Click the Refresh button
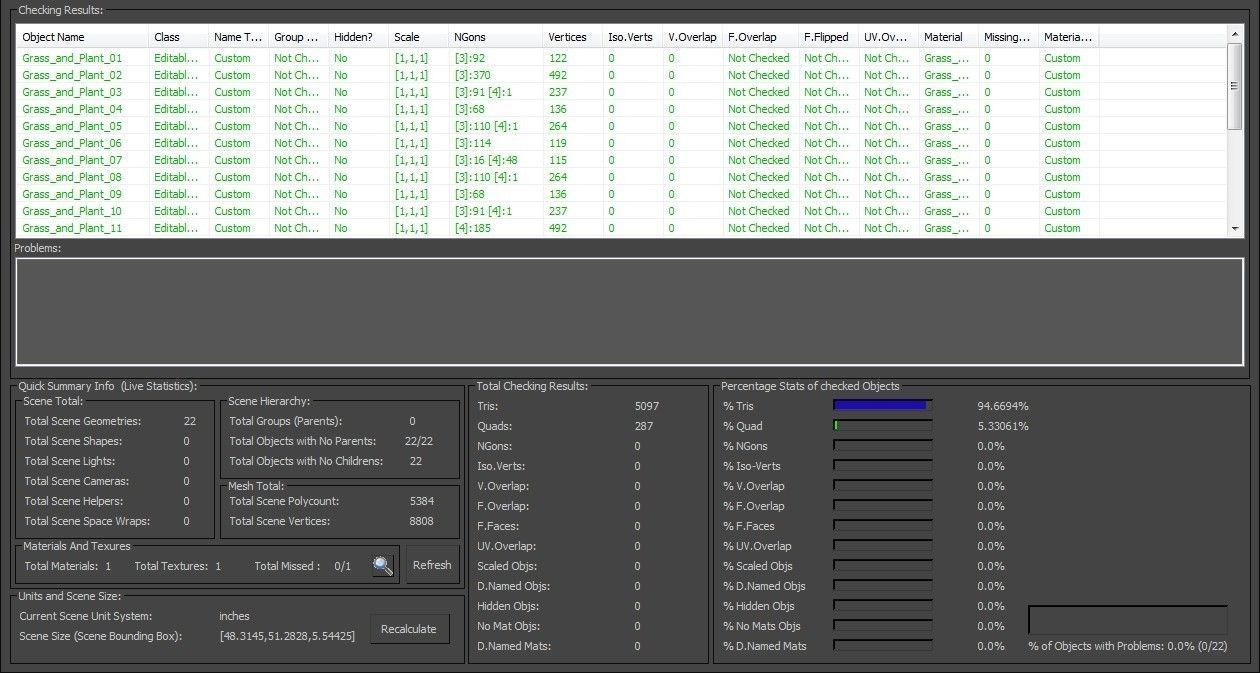The width and height of the screenshot is (1260, 673). pos(432,565)
